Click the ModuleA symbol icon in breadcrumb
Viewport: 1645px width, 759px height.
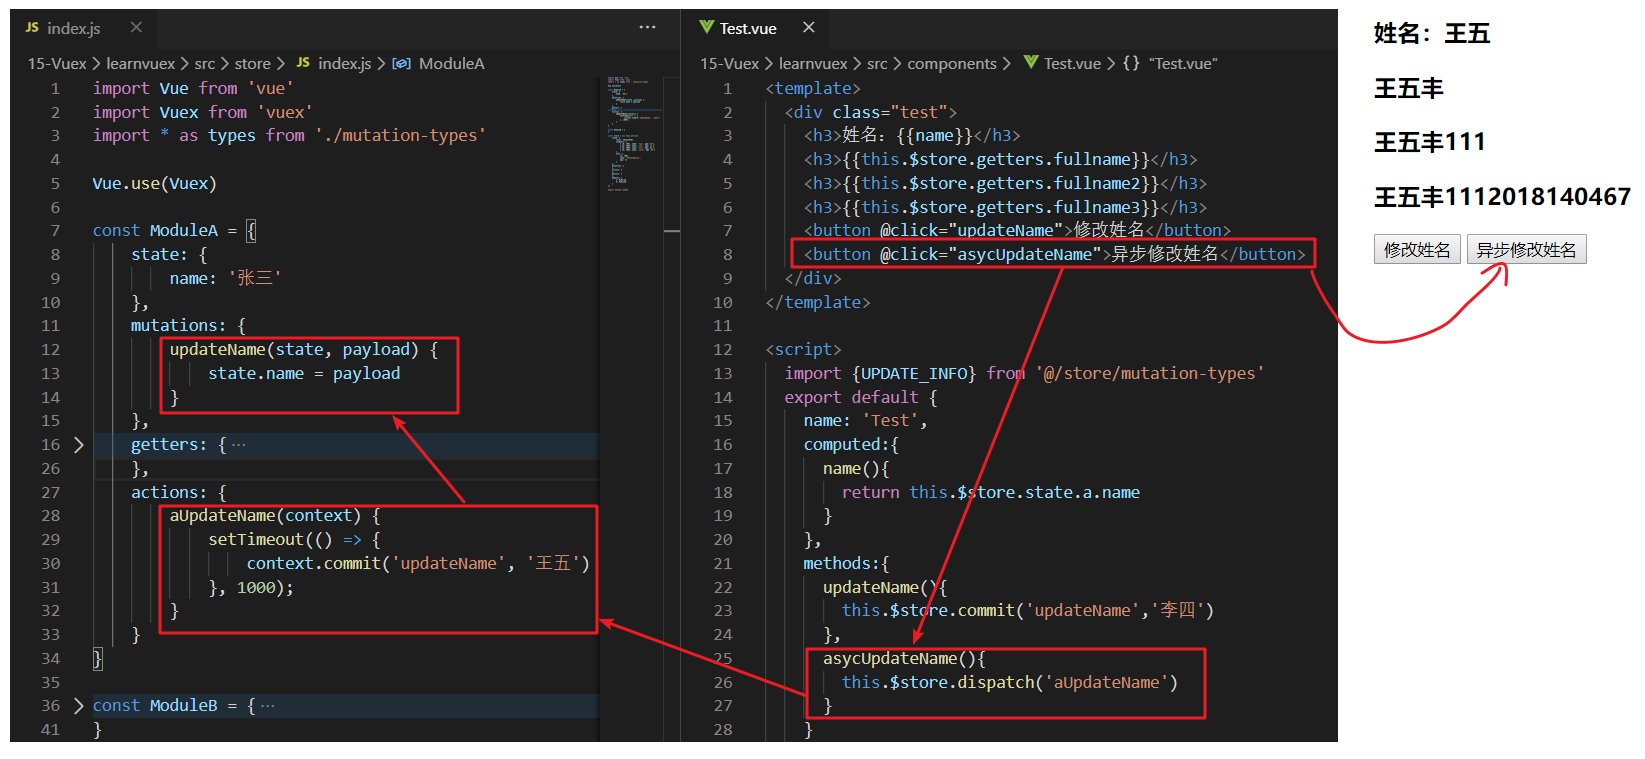tap(401, 64)
